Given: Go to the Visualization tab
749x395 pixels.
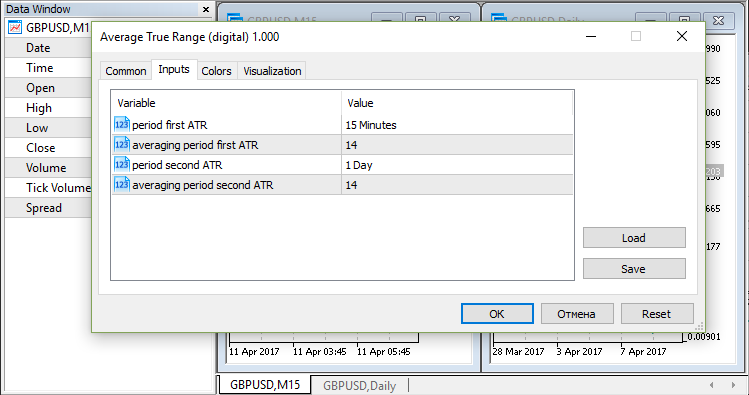Looking at the screenshot, I should (272, 71).
